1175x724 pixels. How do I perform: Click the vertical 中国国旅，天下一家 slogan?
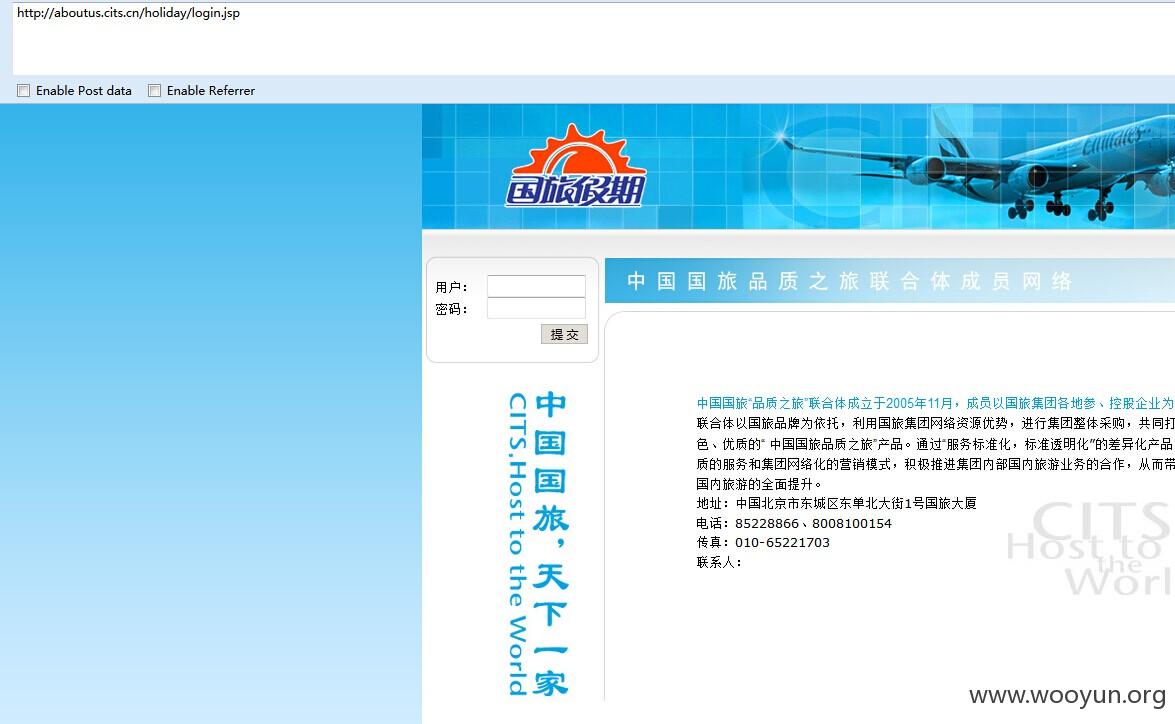tap(551, 543)
